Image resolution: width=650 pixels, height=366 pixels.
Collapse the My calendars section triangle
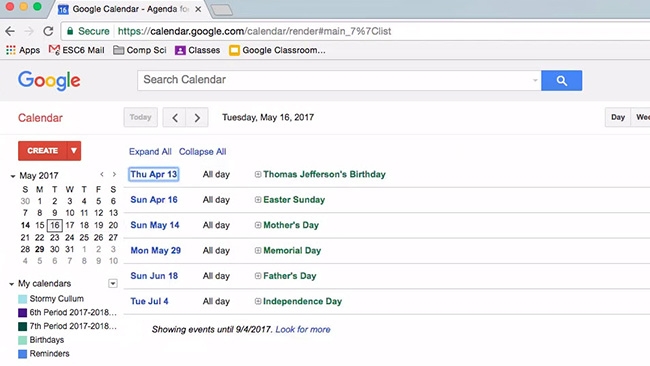[x=12, y=284]
